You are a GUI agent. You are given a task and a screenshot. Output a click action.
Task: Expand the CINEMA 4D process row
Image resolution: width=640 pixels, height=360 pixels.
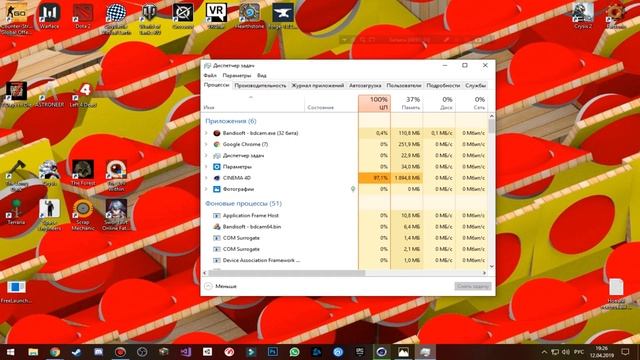coord(206,178)
